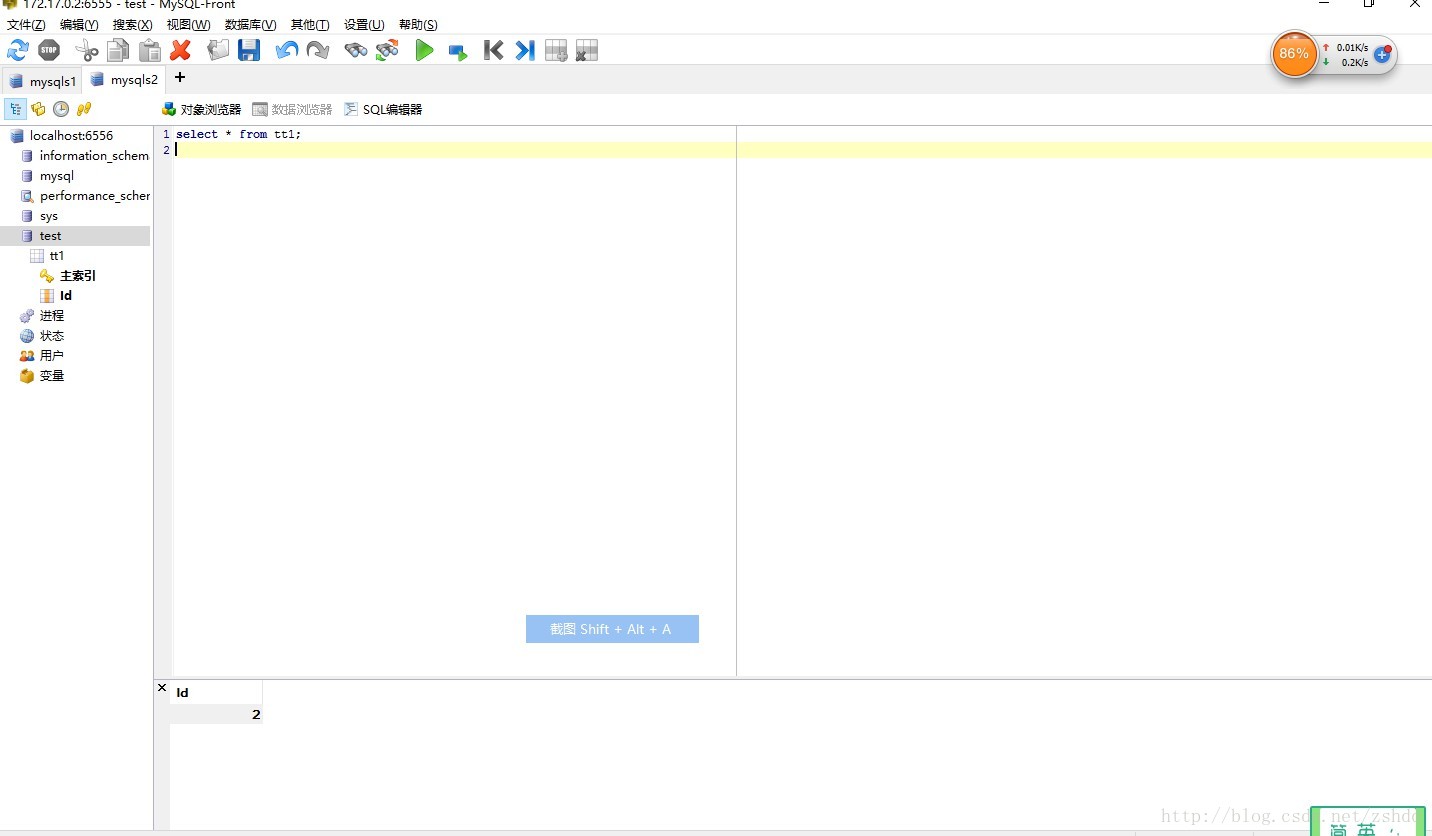1432x836 pixels.
Task: Click the Refresh toolbar icon
Action: click(x=18, y=50)
